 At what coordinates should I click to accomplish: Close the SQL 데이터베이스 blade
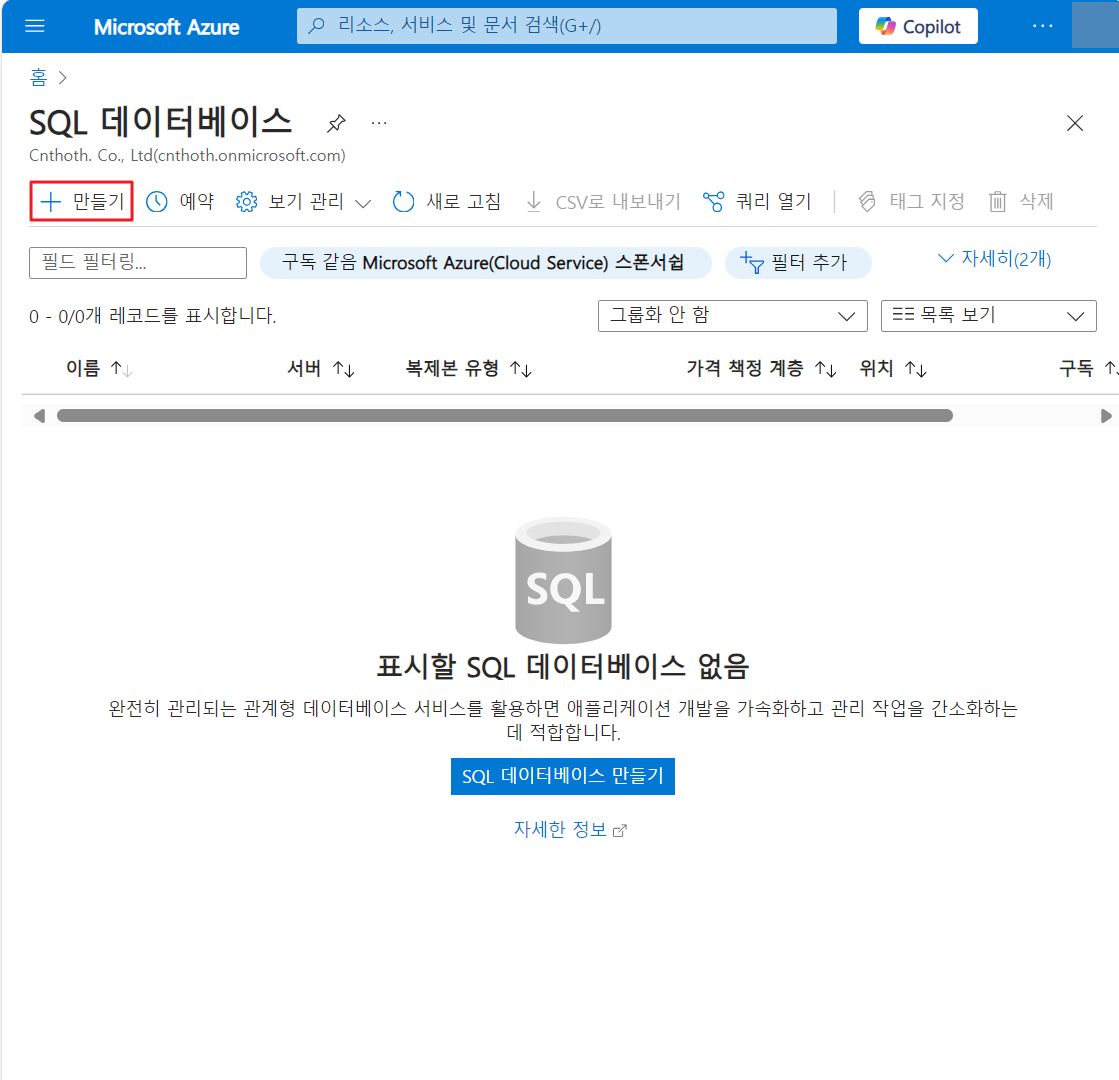coord(1075,123)
